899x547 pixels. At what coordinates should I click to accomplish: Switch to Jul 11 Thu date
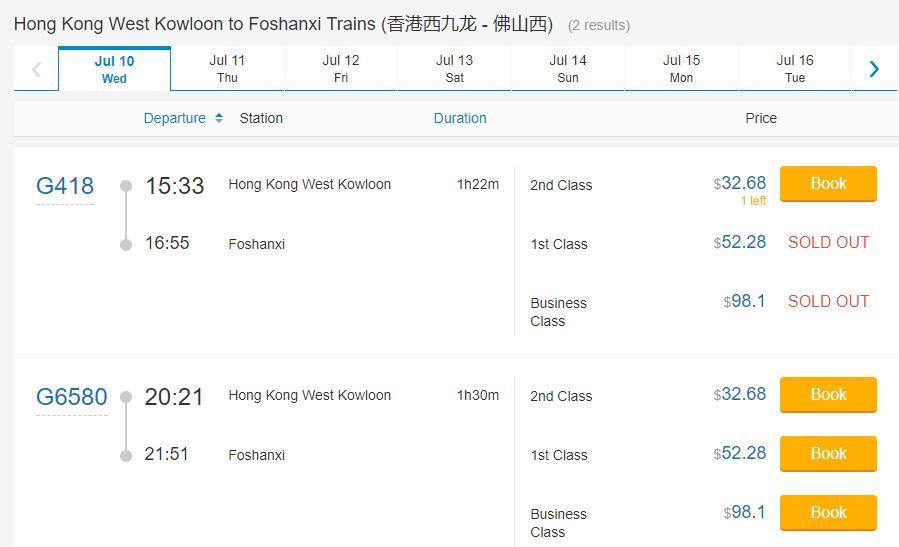(x=227, y=69)
